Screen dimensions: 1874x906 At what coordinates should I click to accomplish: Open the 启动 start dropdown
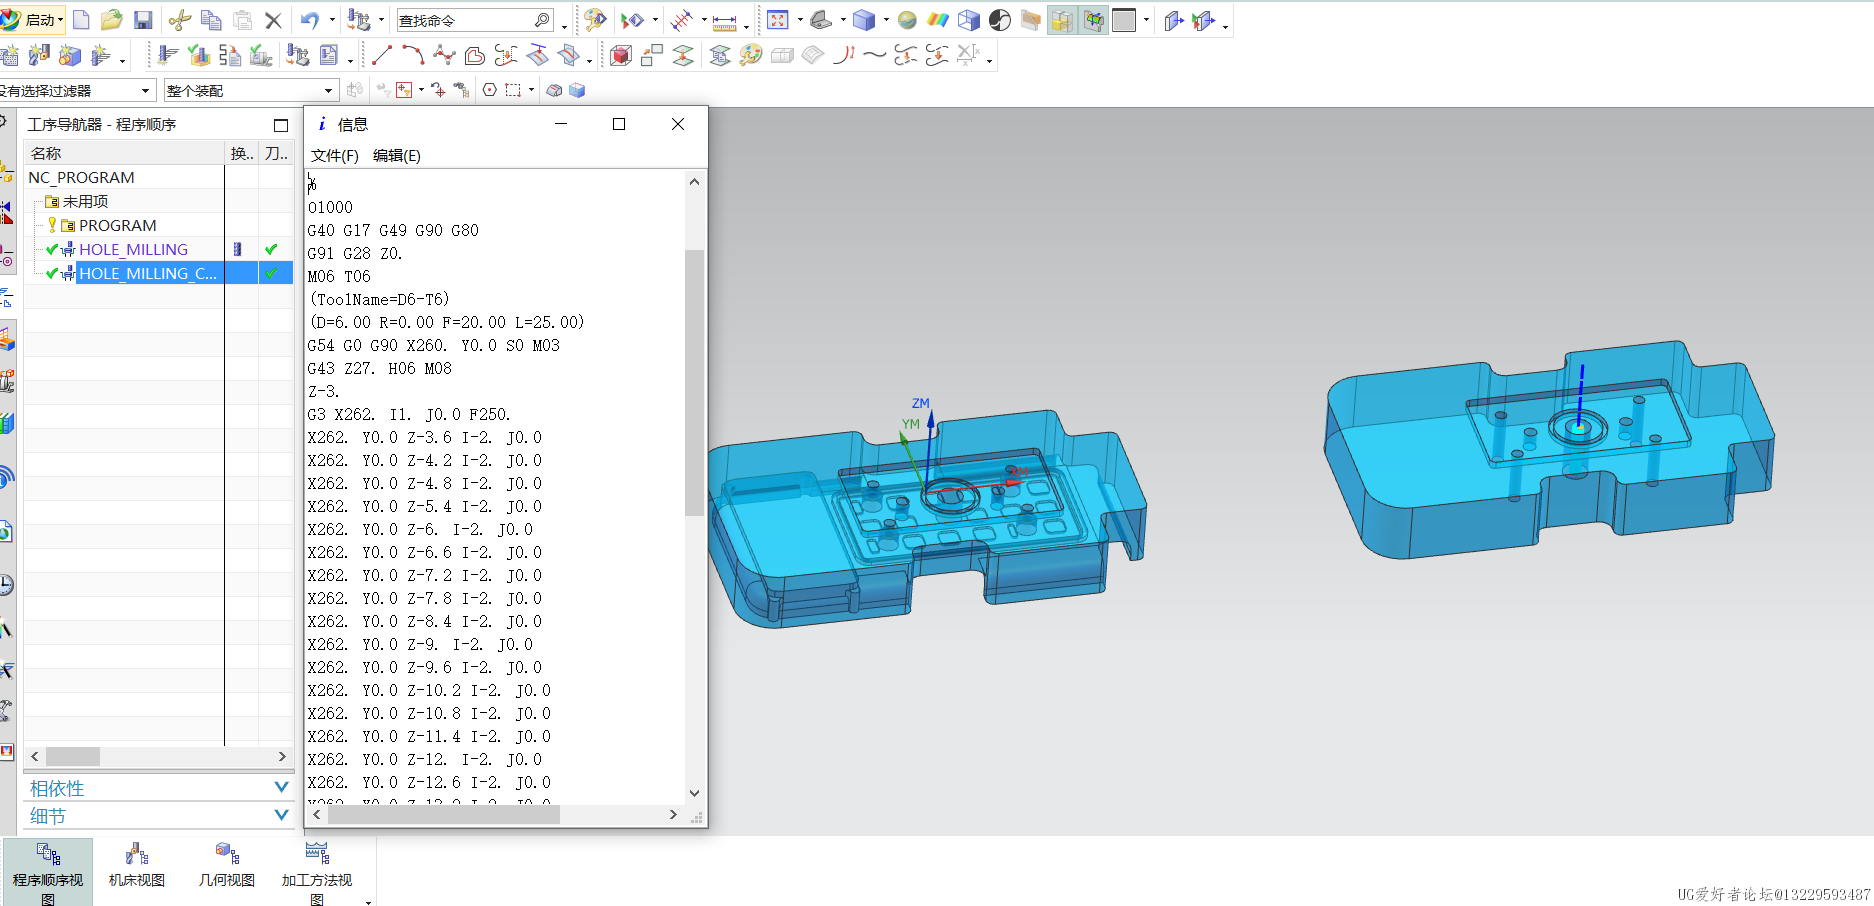click(x=33, y=20)
